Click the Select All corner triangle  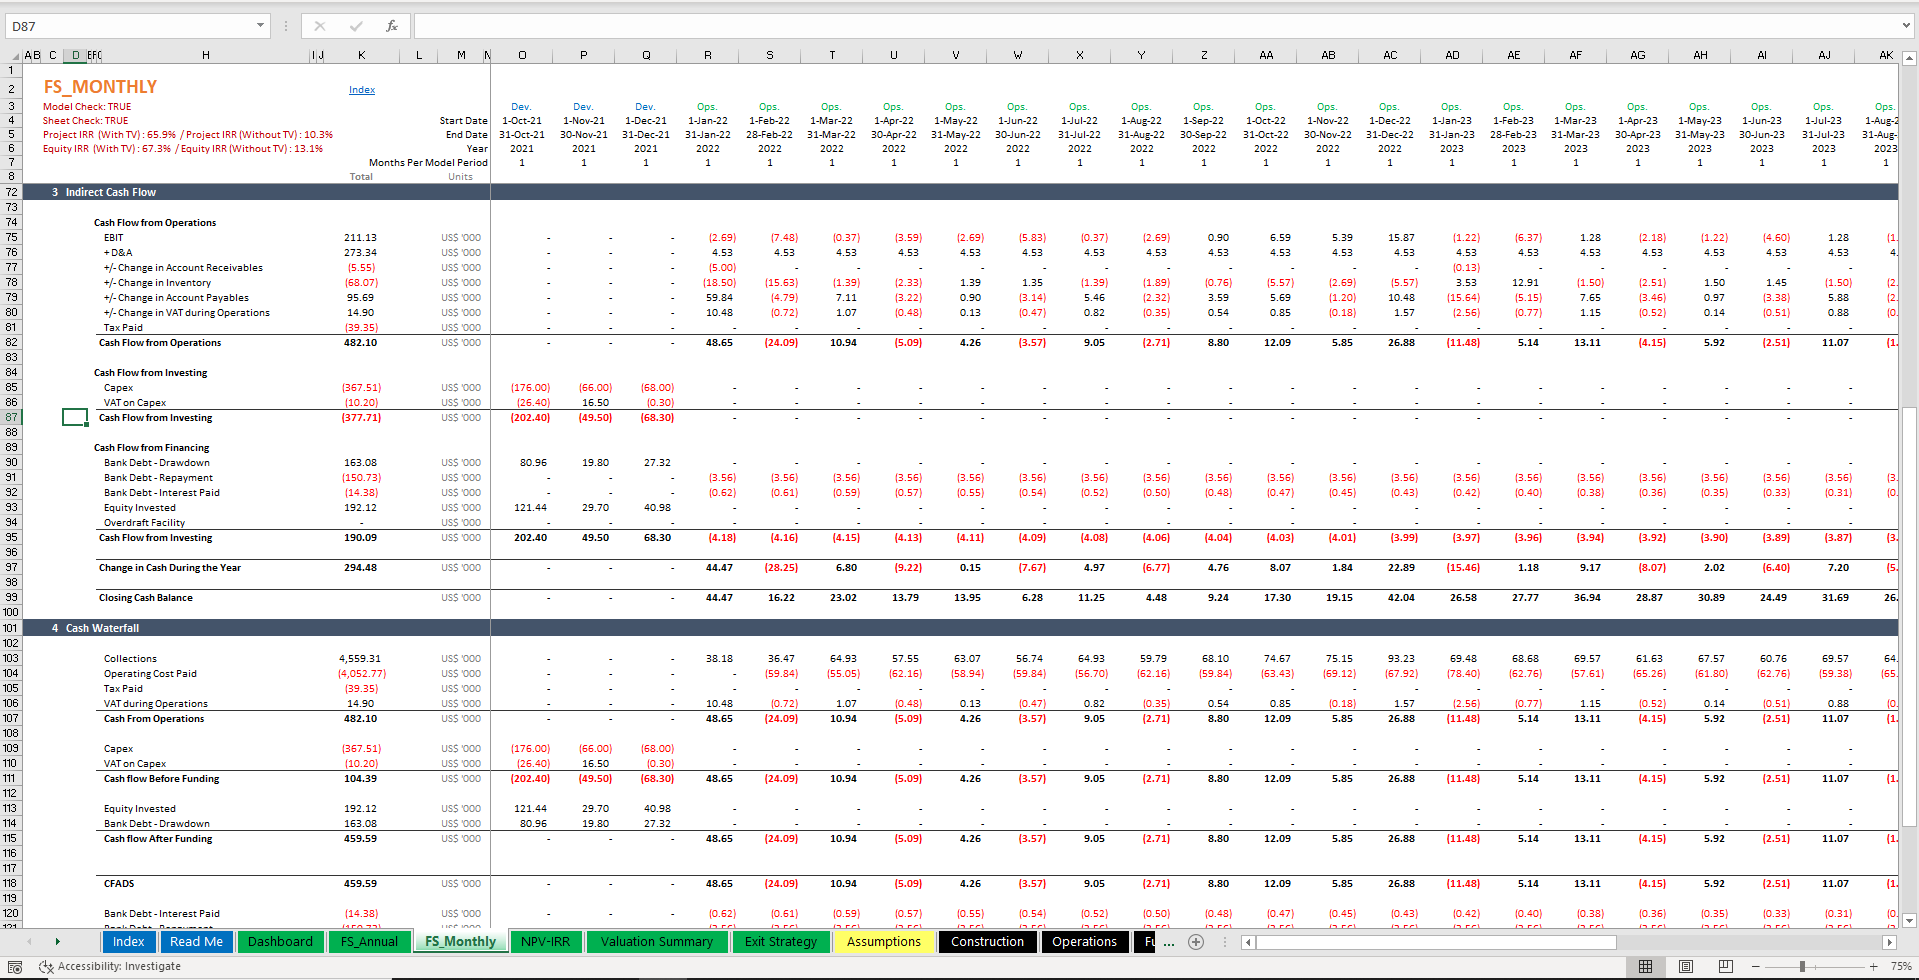(x=14, y=56)
